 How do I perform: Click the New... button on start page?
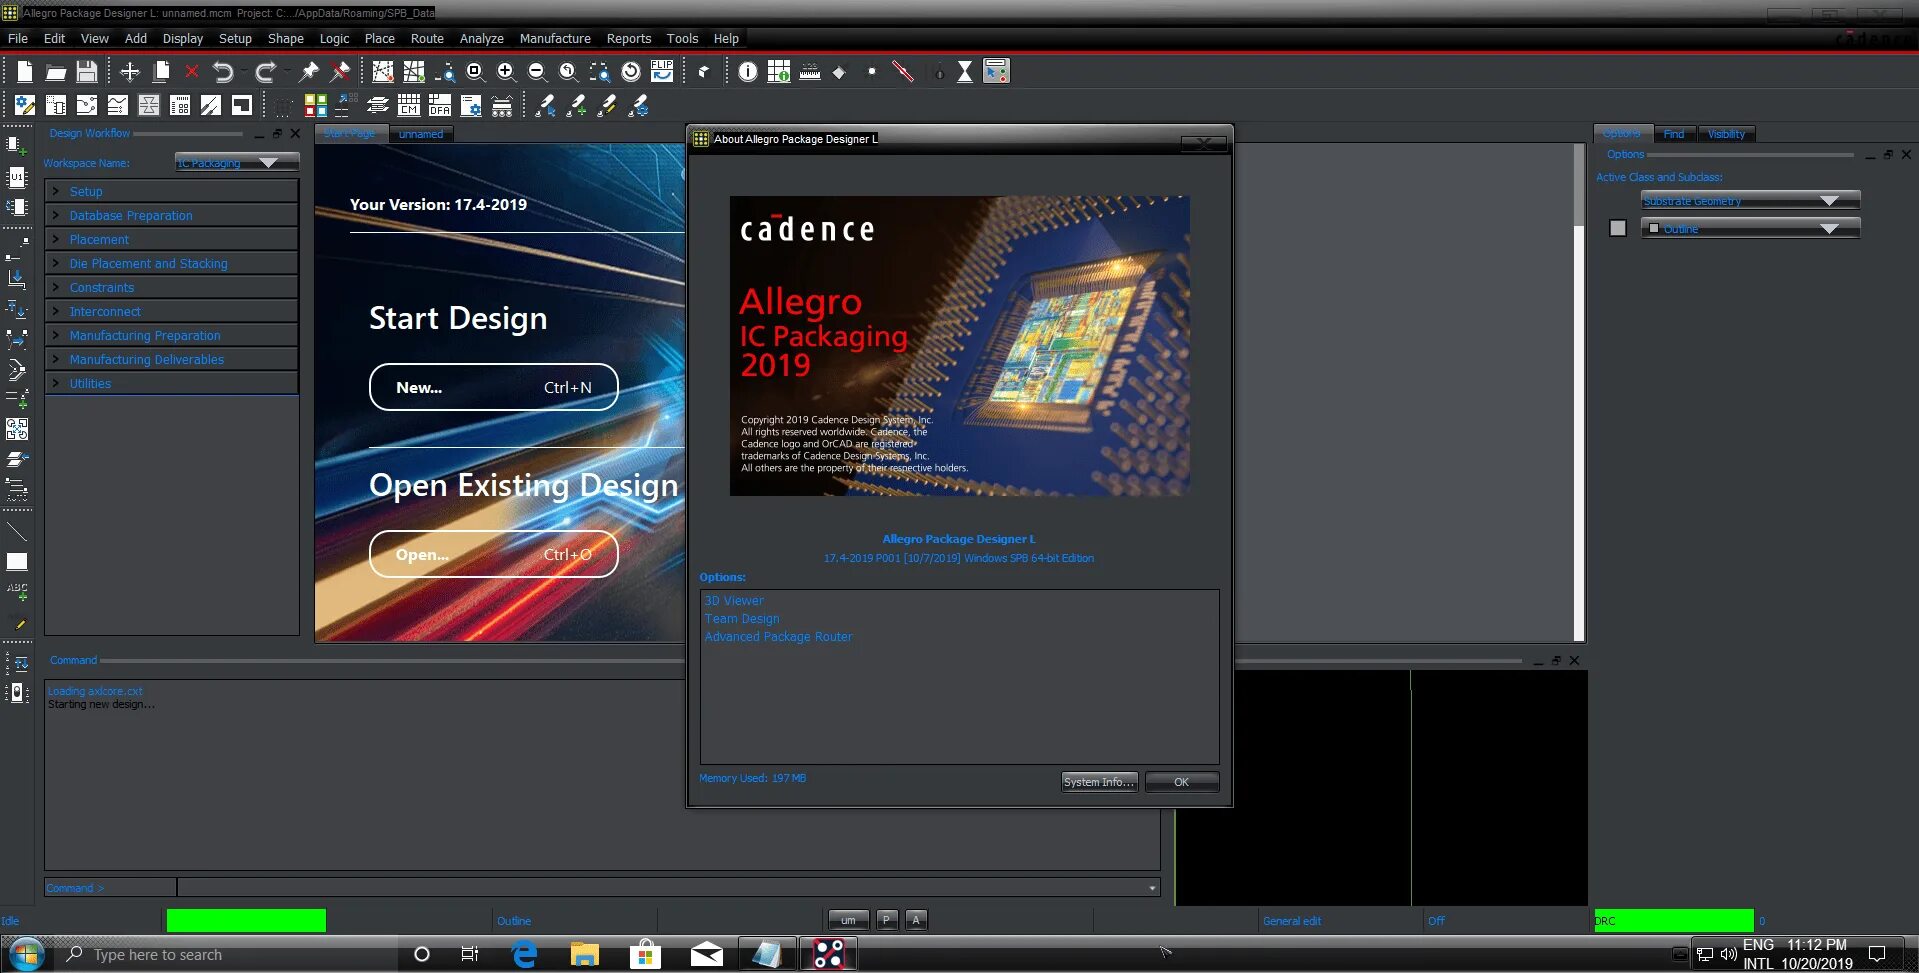point(494,387)
